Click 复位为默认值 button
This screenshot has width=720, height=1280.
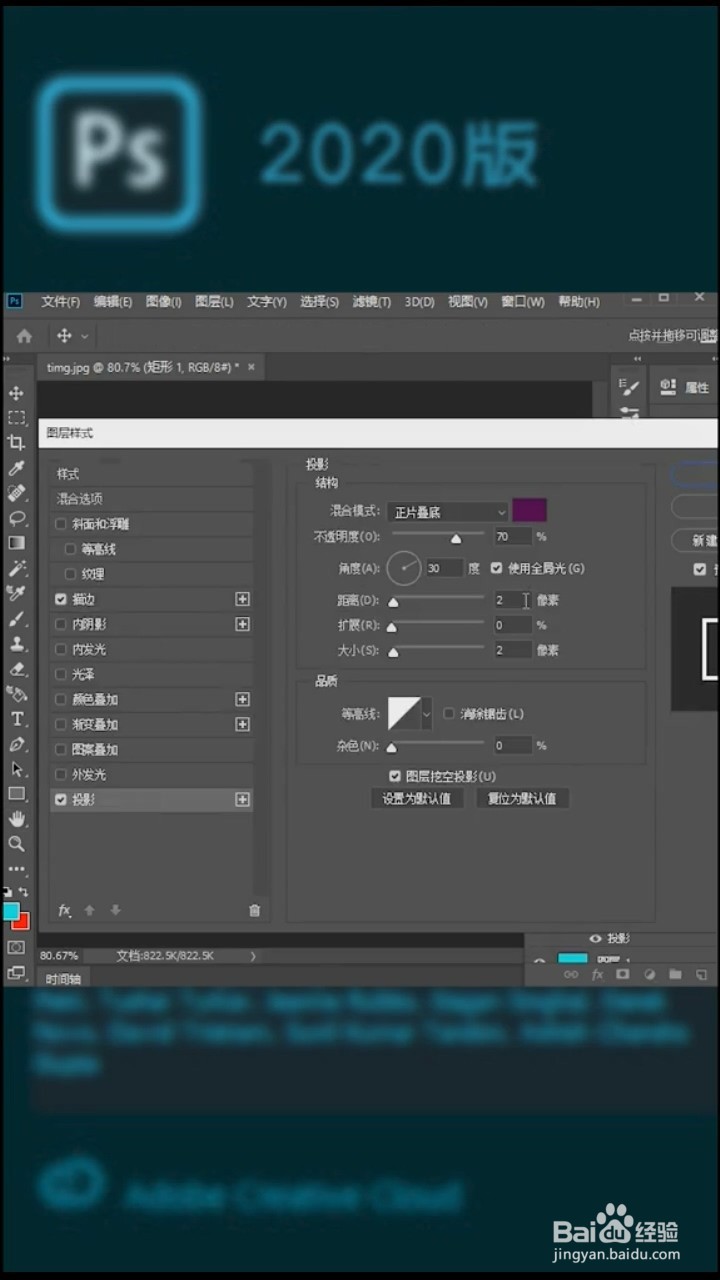click(522, 799)
